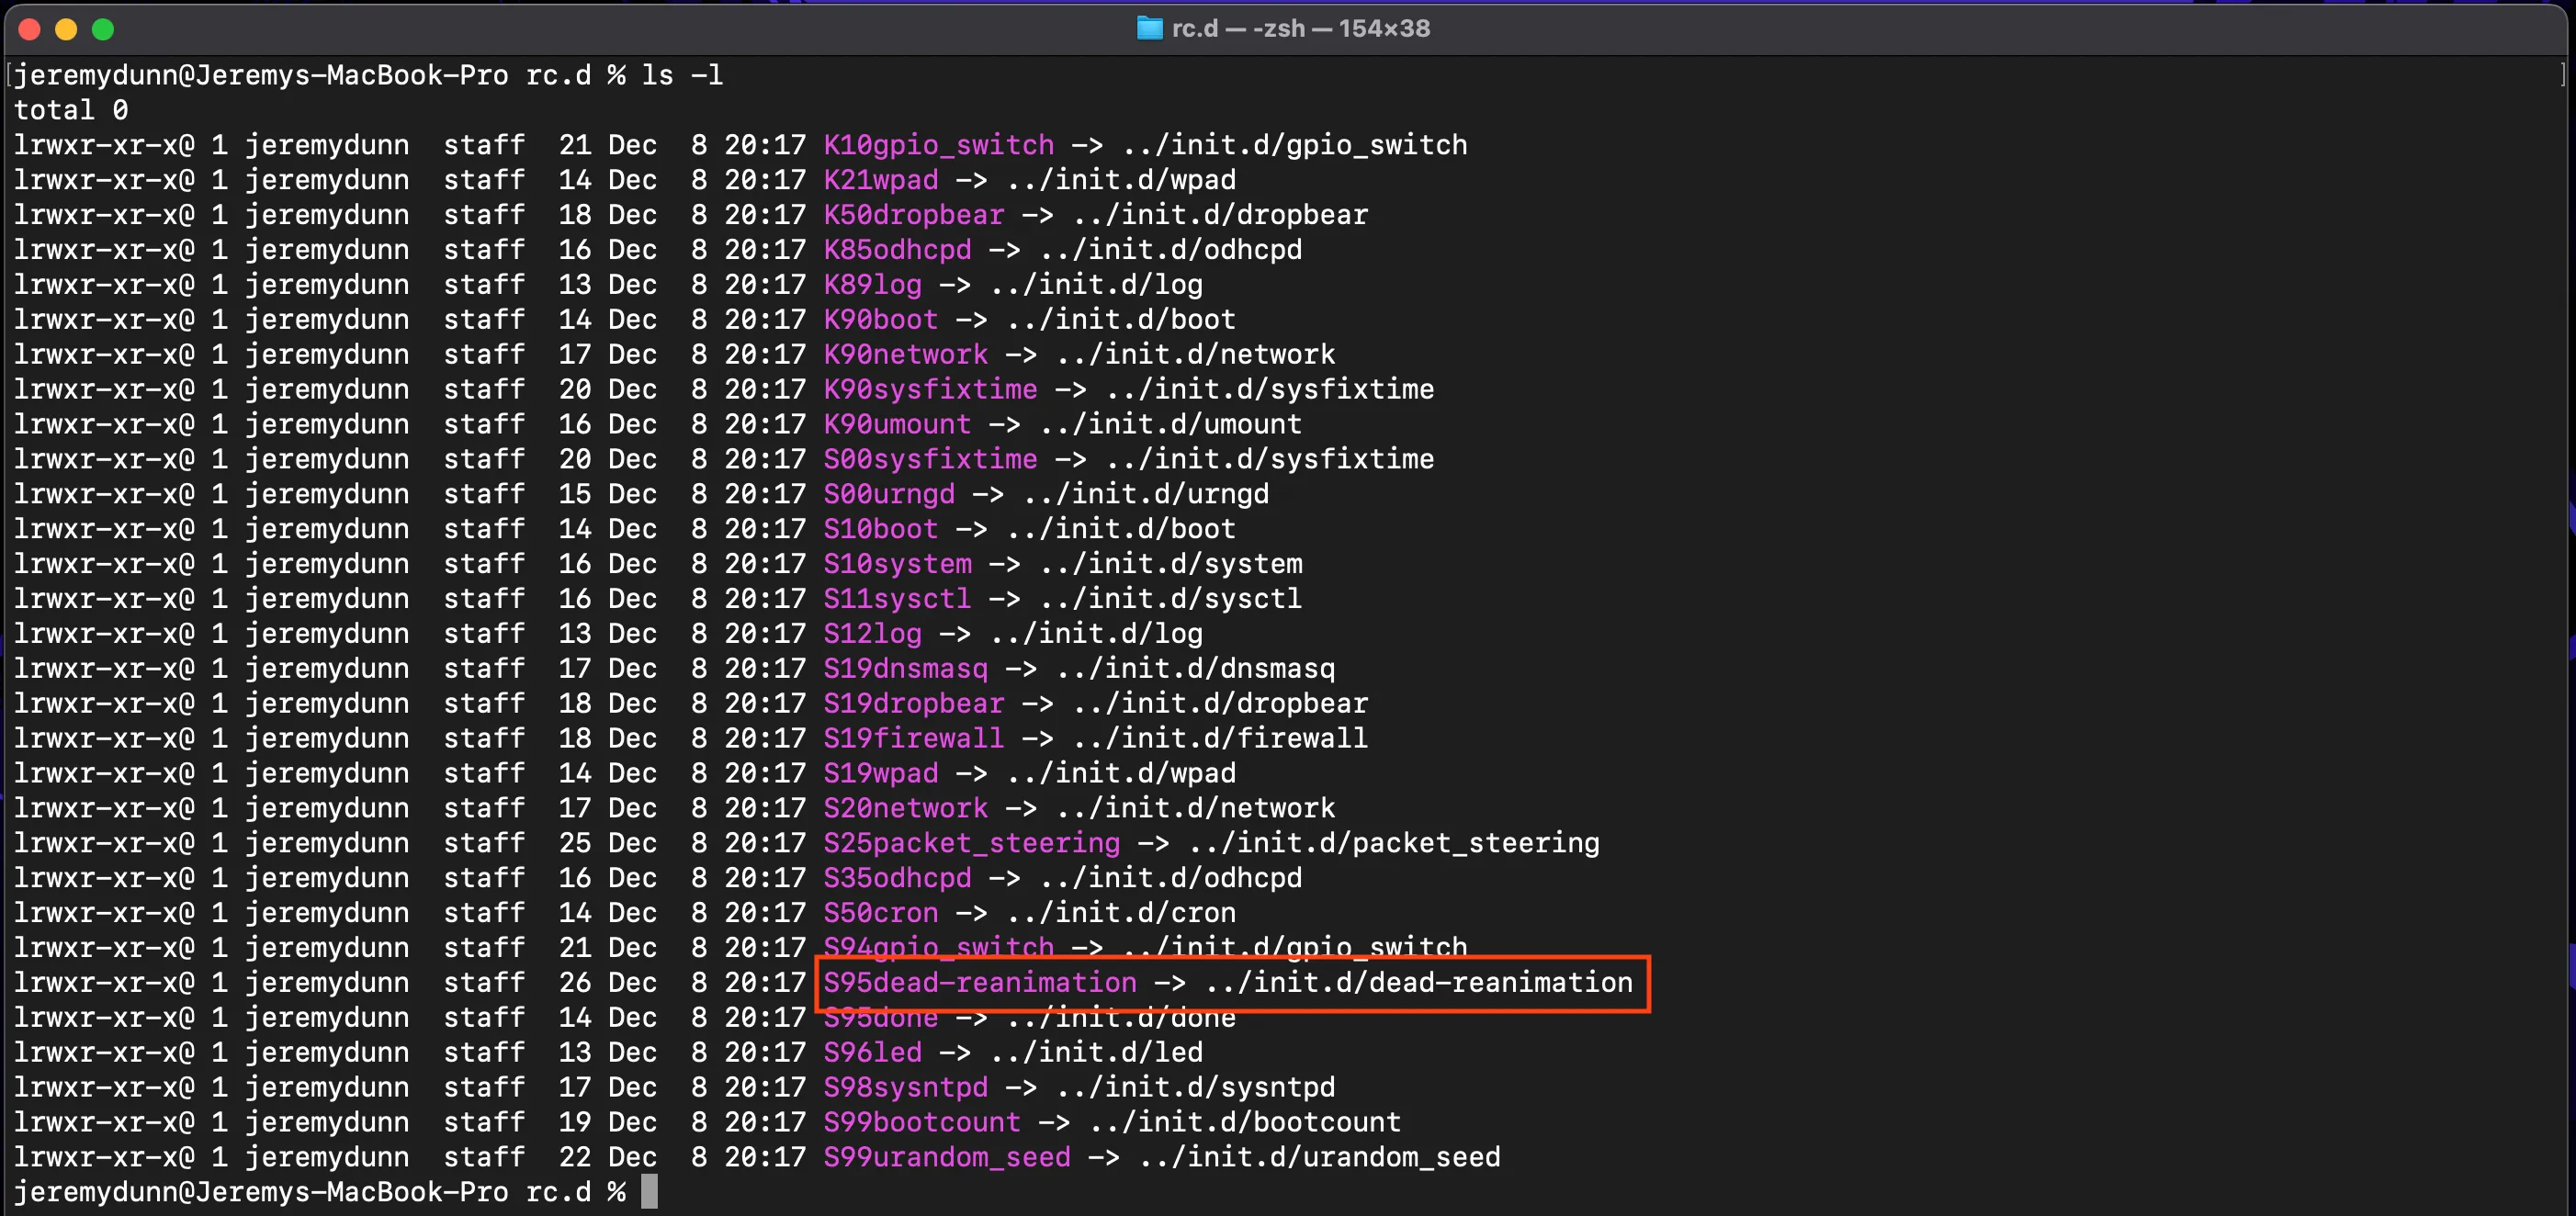Click the green zoom window button
This screenshot has height=1216, width=2576.
click(x=103, y=29)
